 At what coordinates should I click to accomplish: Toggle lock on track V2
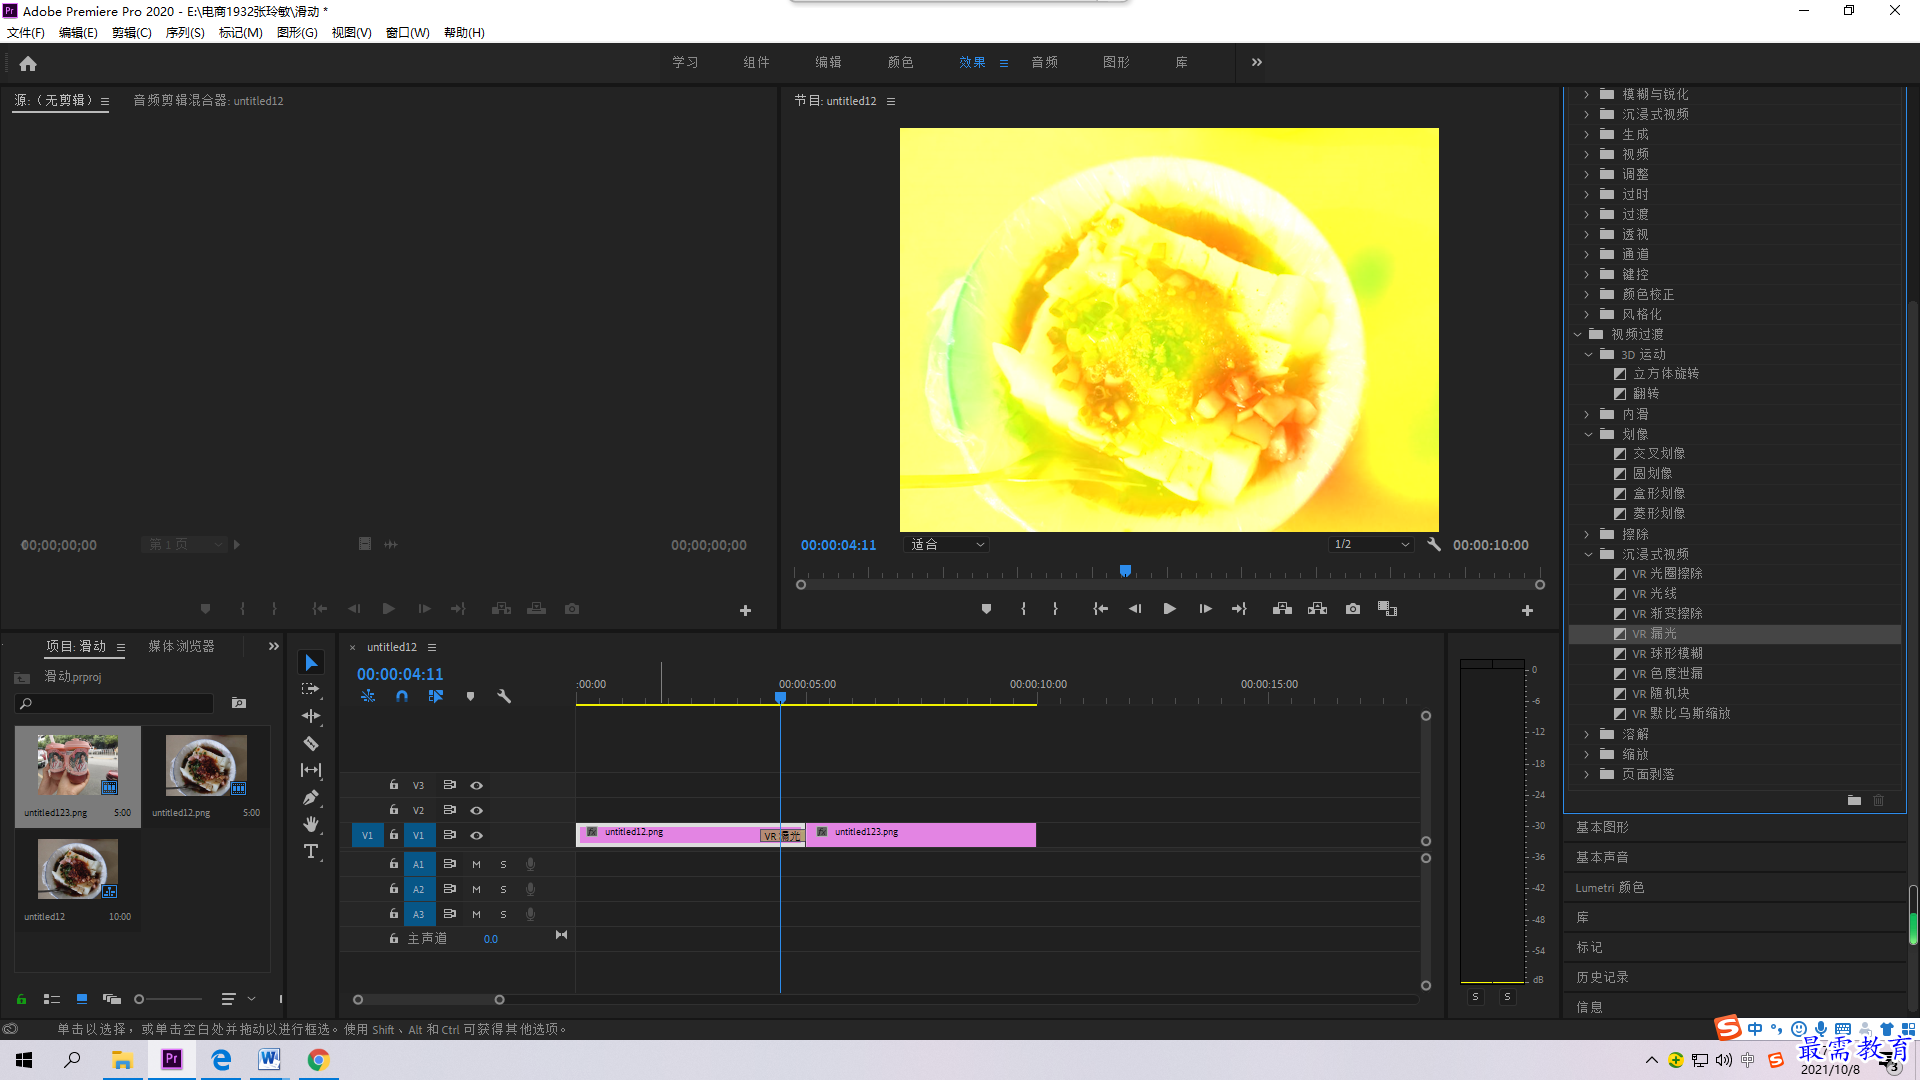(394, 810)
